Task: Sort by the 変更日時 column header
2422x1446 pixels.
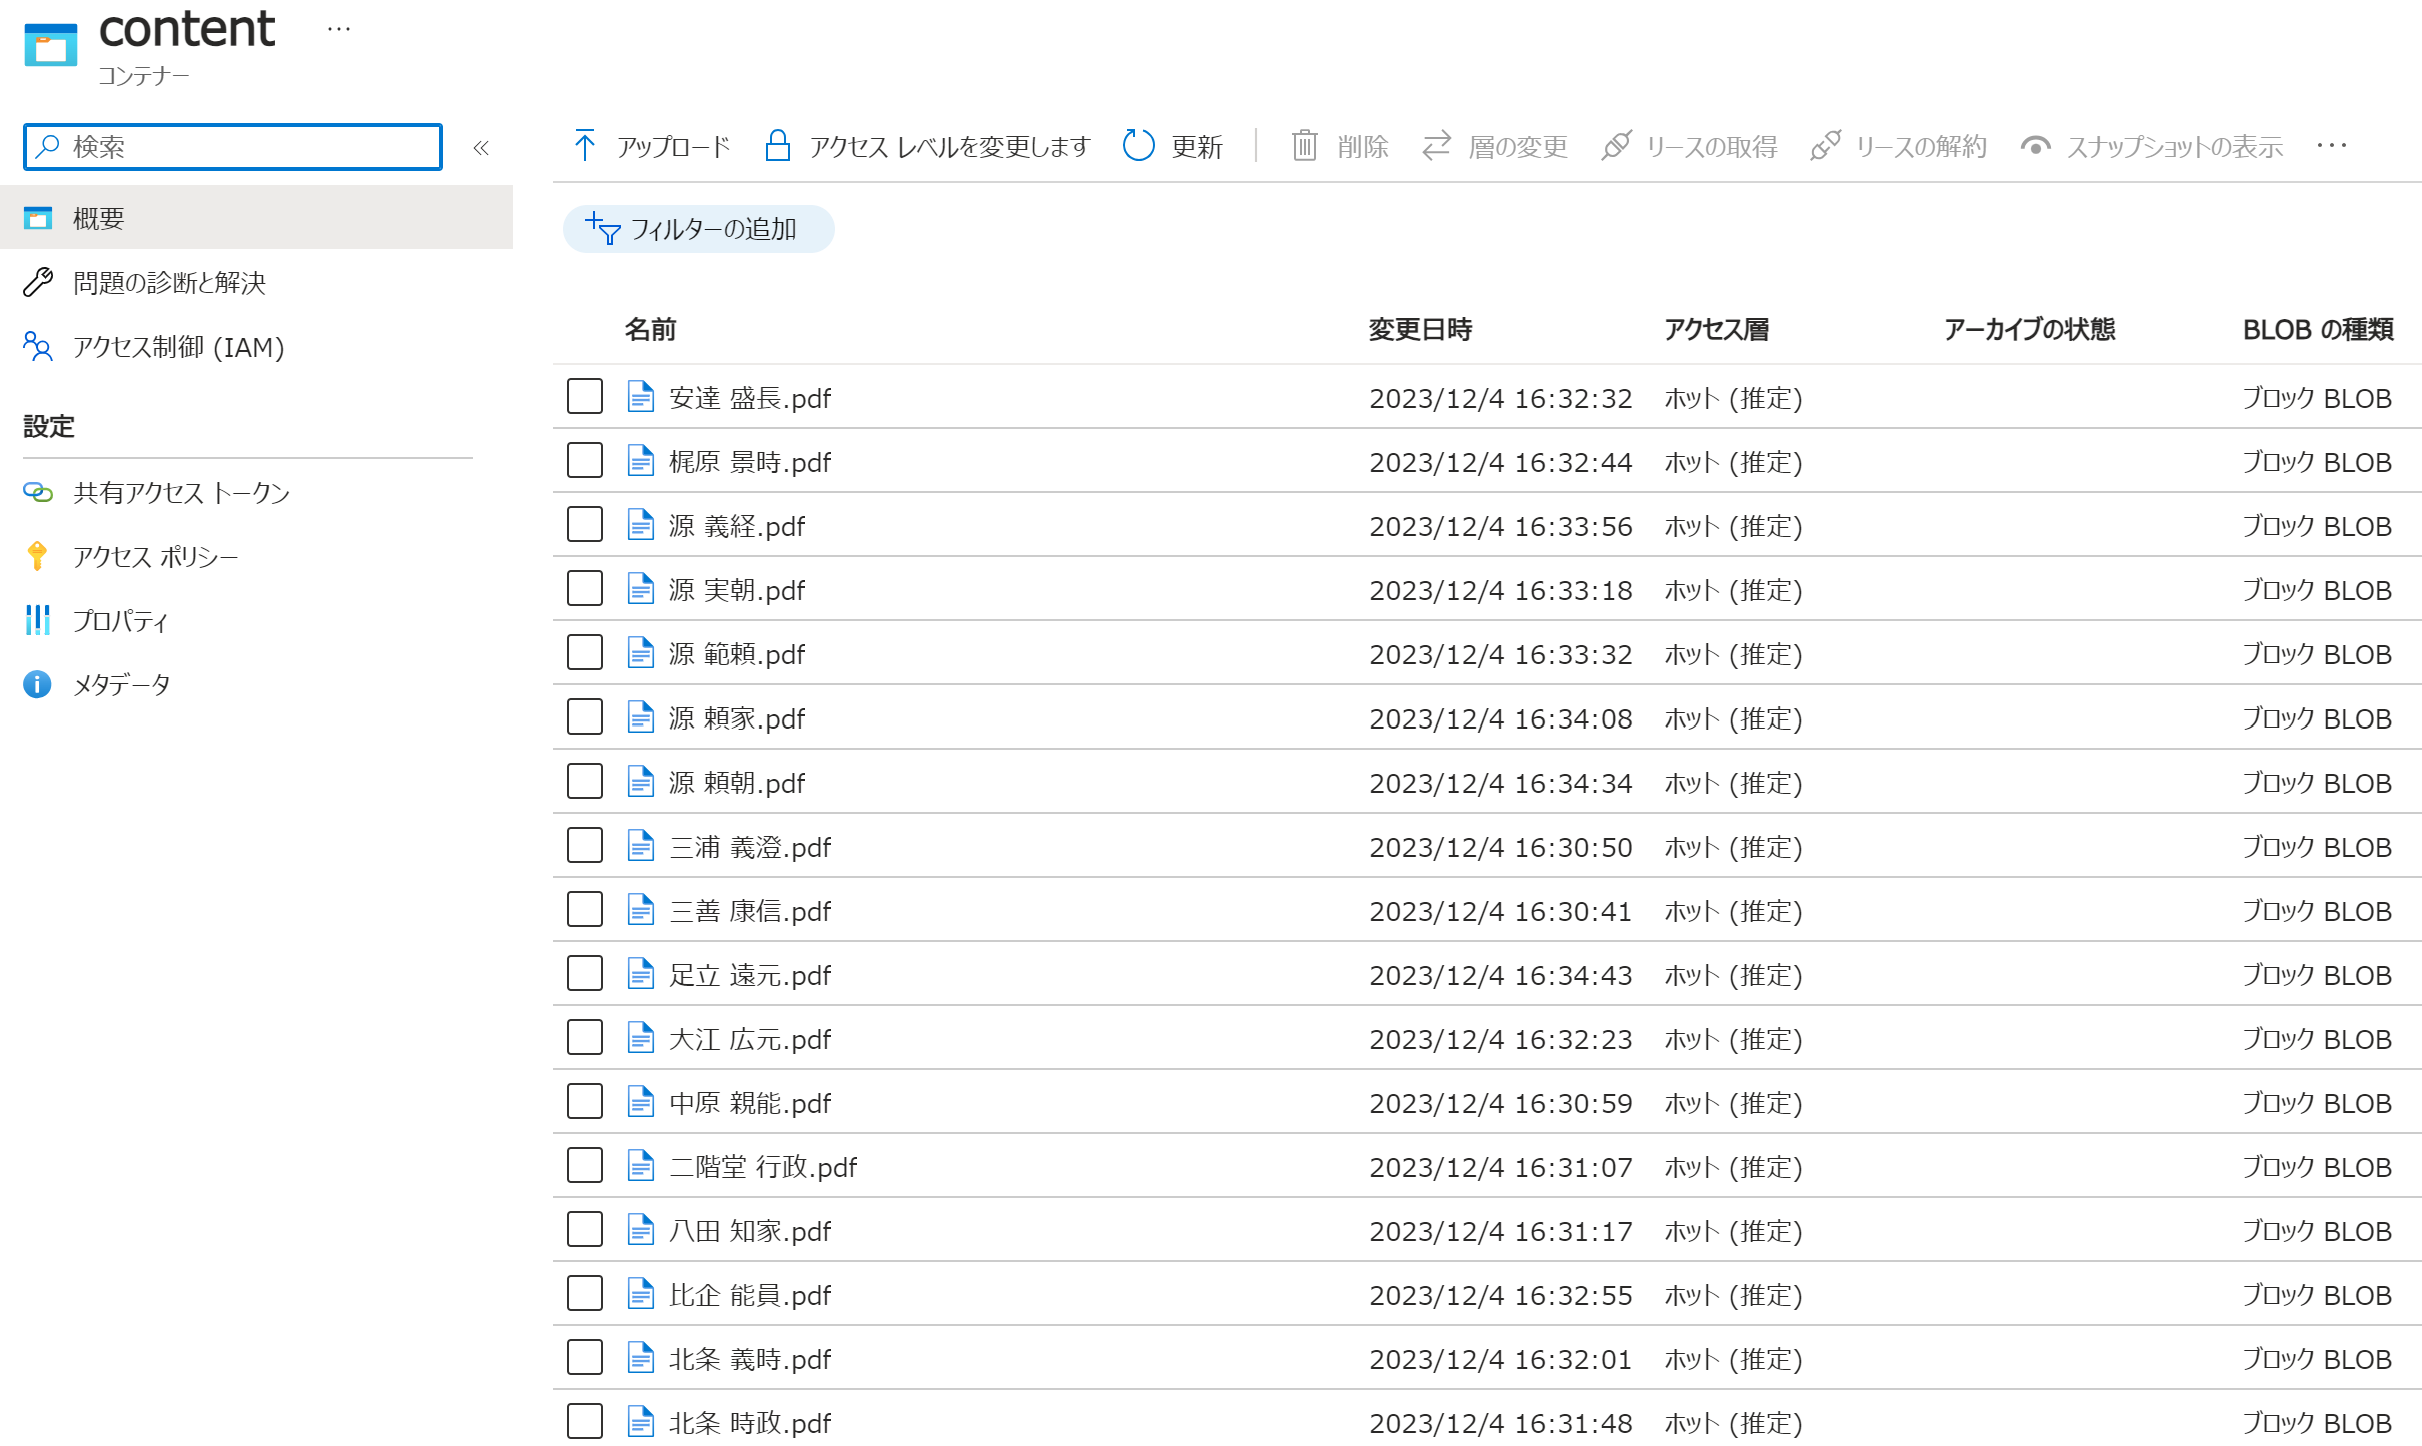Action: (1419, 329)
